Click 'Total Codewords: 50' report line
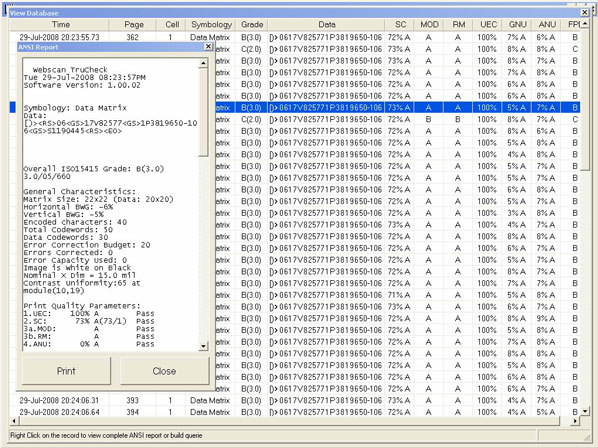 point(68,230)
